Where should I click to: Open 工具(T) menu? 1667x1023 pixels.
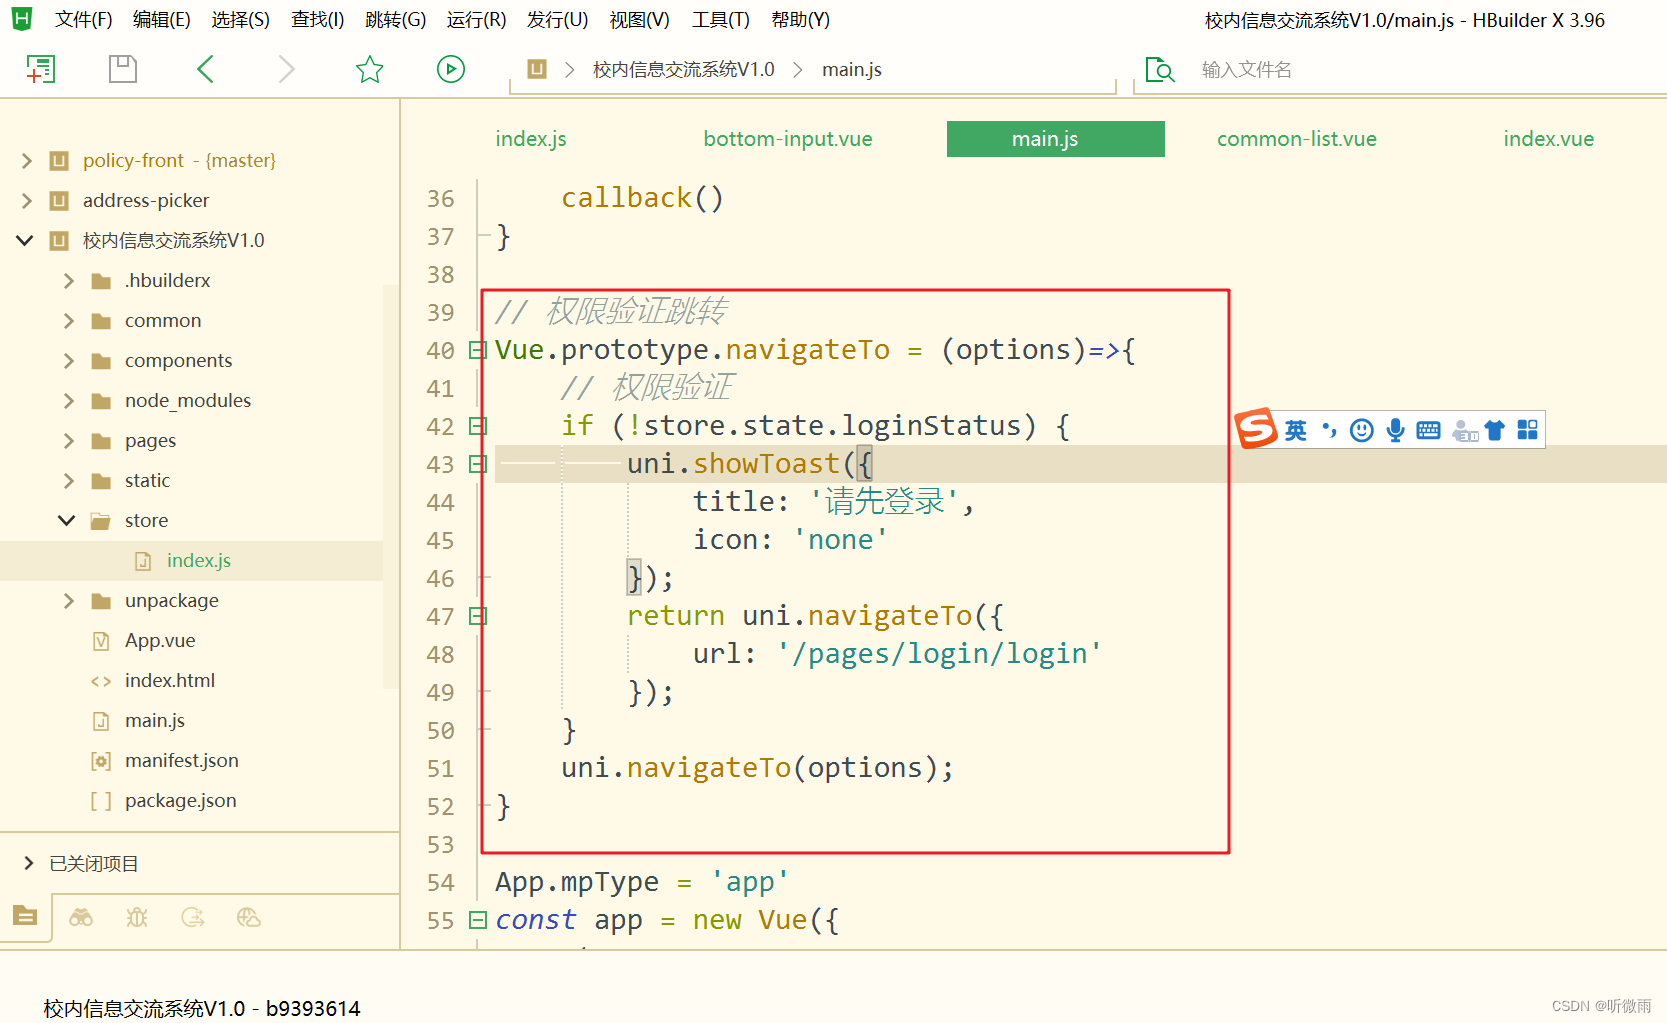click(x=720, y=20)
